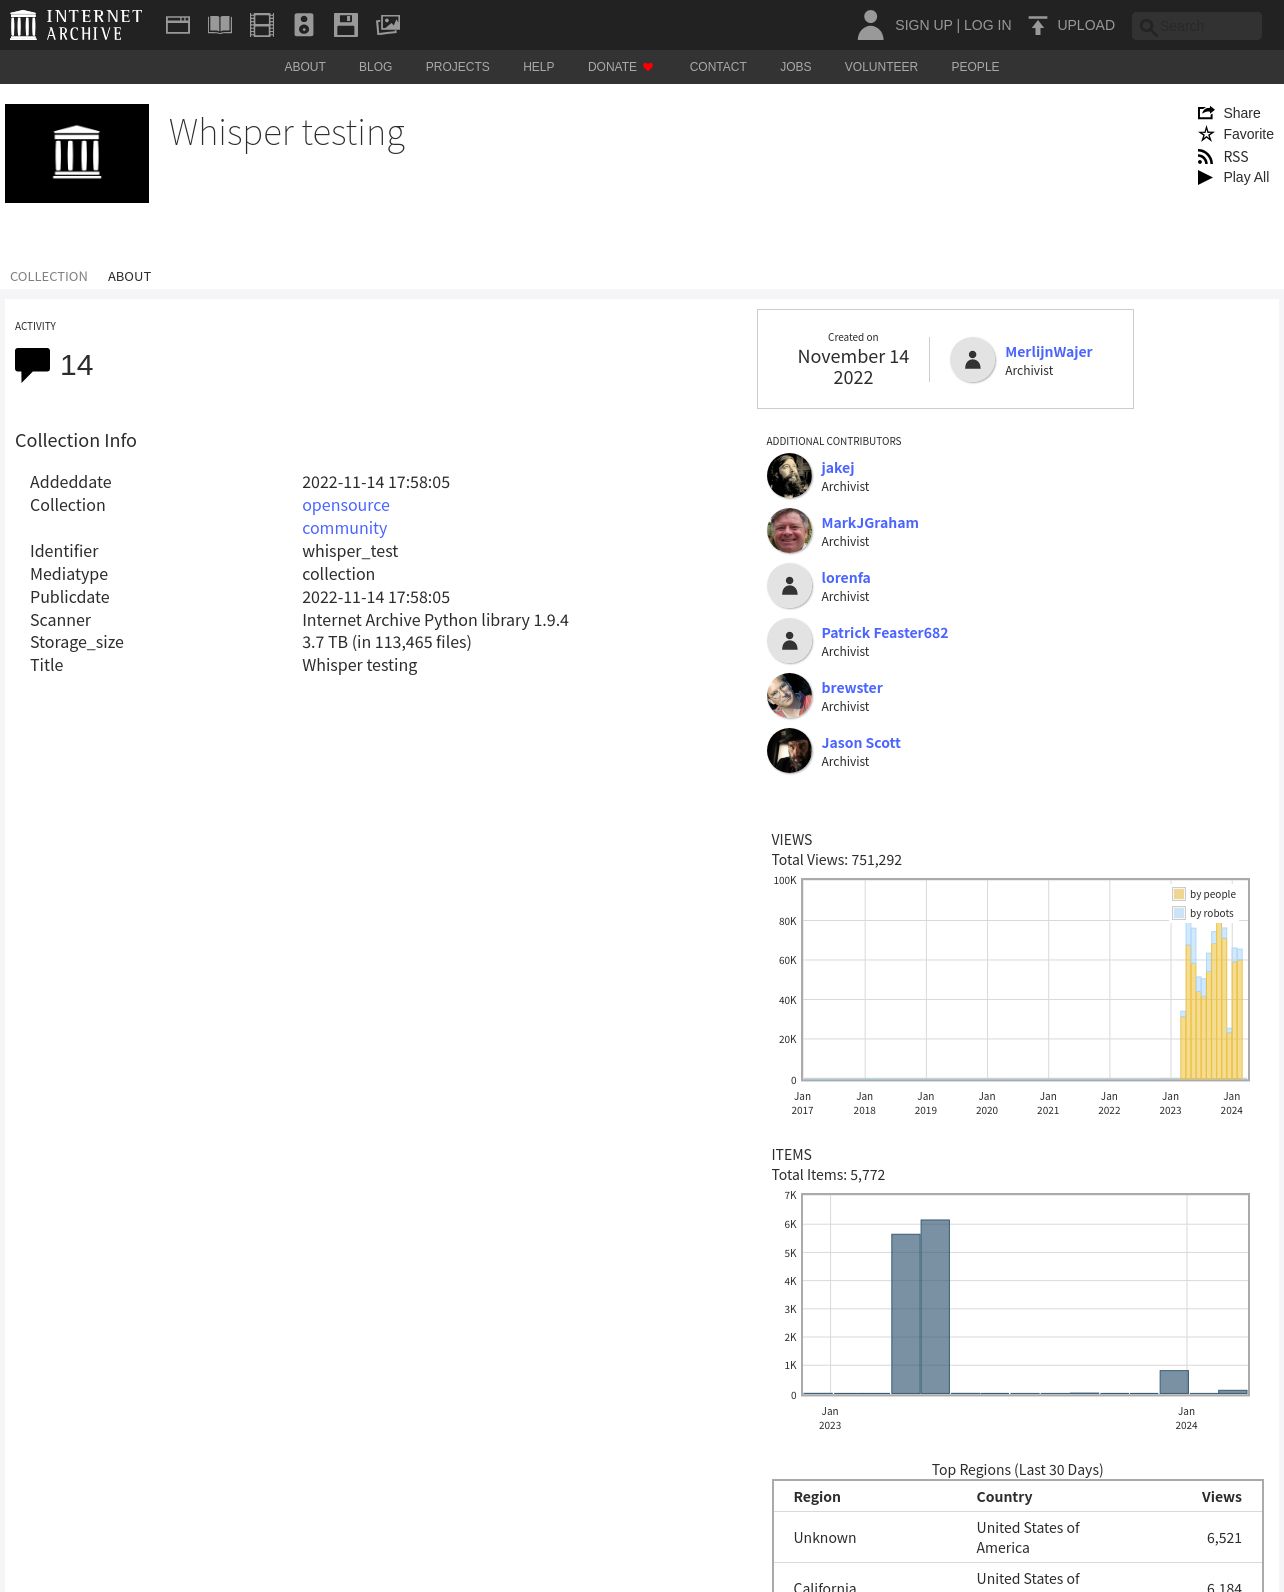The height and width of the screenshot is (1592, 1284).
Task: Open the ABOUT menu item
Action: (305, 67)
